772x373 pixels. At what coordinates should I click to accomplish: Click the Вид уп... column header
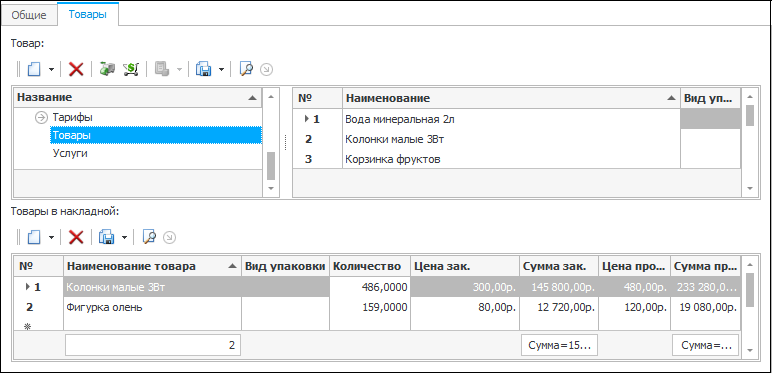click(x=710, y=98)
